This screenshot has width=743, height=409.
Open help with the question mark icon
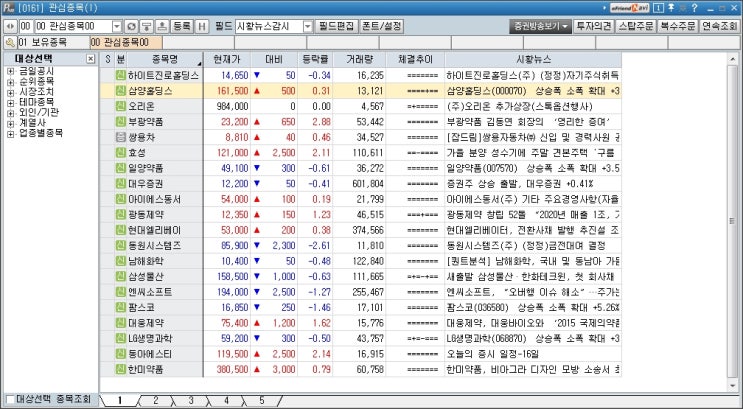[695, 8]
